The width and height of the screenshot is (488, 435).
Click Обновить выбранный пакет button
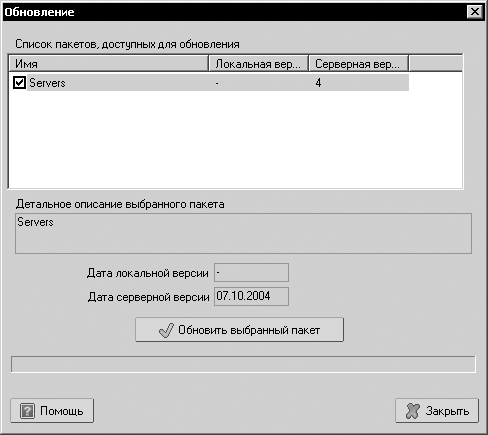239,330
